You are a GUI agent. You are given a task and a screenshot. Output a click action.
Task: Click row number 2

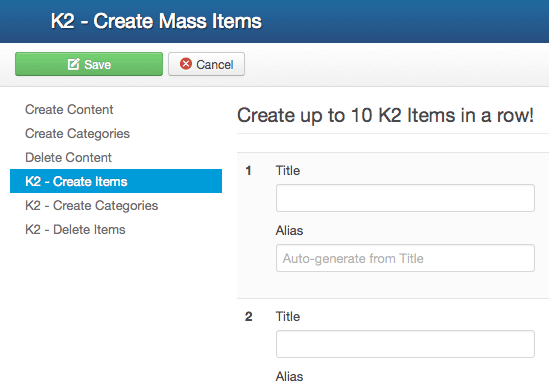[x=249, y=317]
